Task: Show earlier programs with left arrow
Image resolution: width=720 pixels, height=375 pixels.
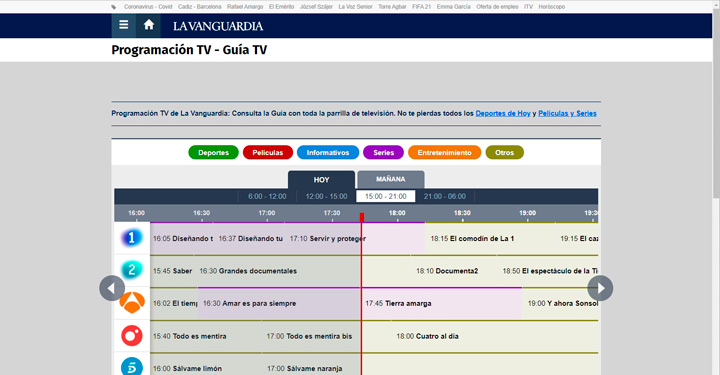Action: point(112,288)
